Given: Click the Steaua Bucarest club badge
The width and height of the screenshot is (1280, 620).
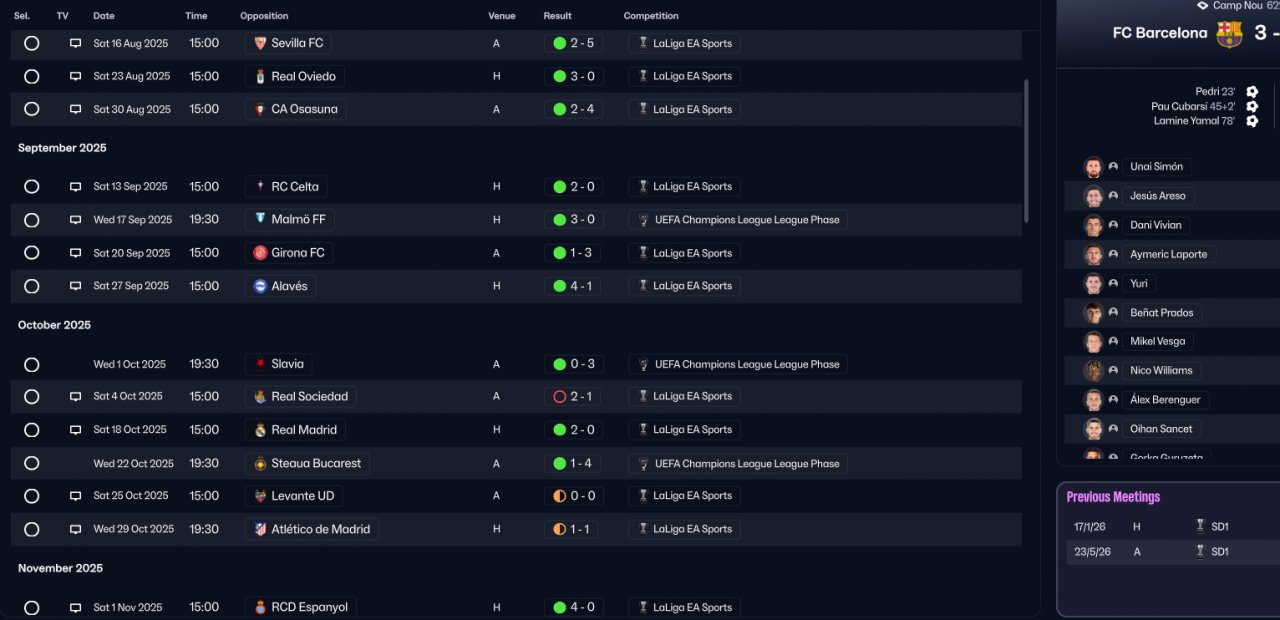Looking at the screenshot, I should coord(260,464).
